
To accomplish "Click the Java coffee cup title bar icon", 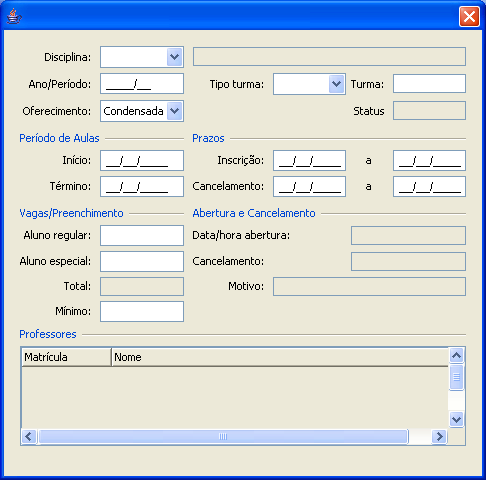I will pyautogui.click(x=14, y=16).
